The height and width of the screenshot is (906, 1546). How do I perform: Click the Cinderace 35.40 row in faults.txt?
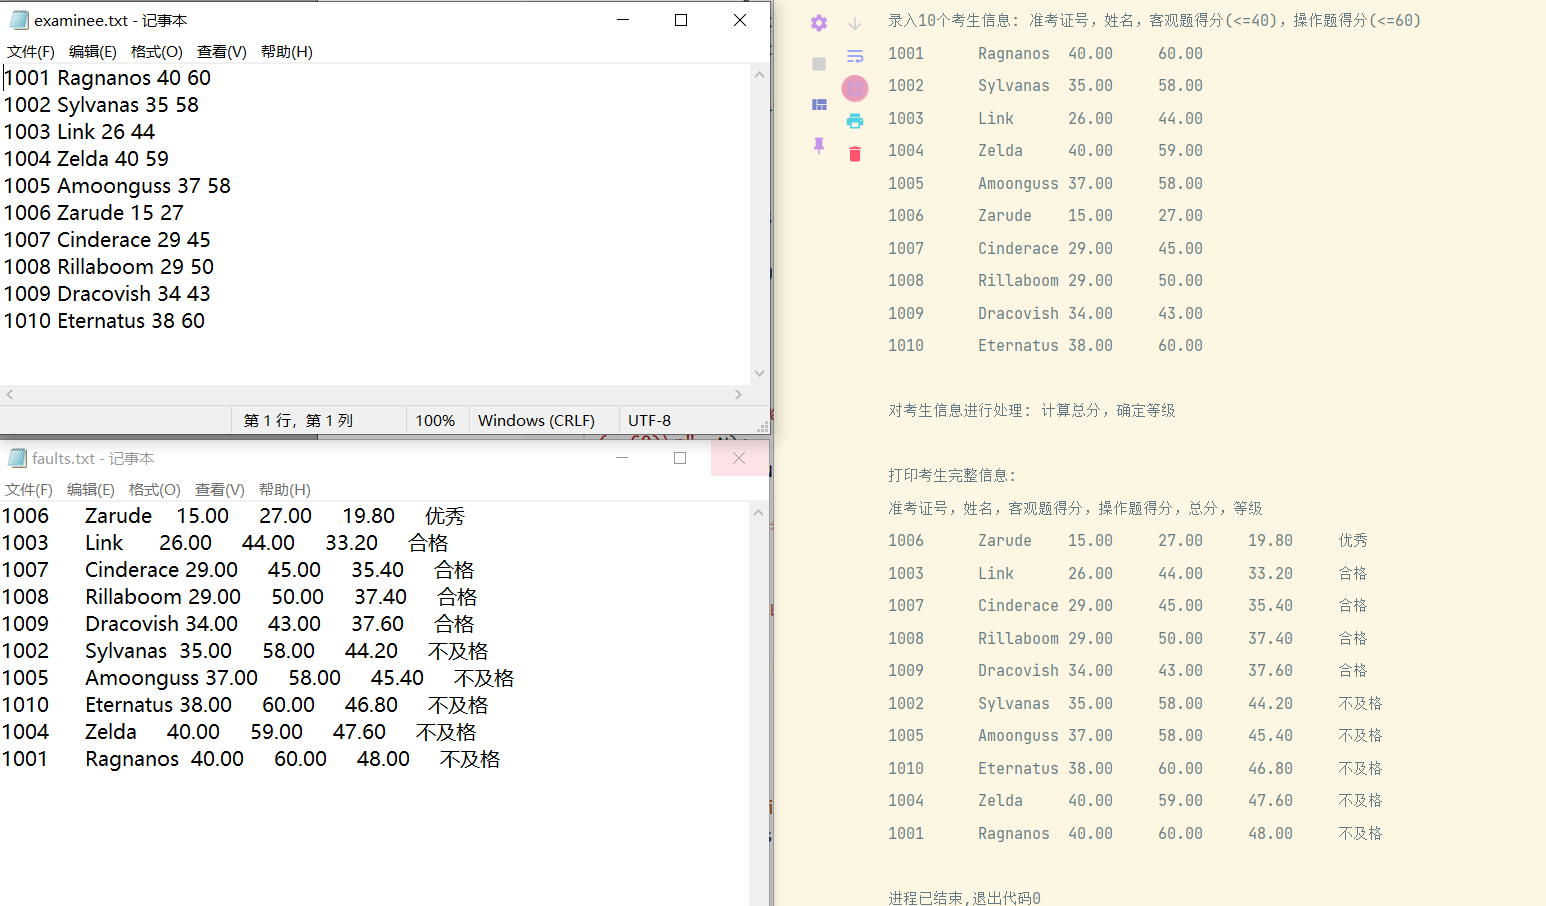click(238, 570)
